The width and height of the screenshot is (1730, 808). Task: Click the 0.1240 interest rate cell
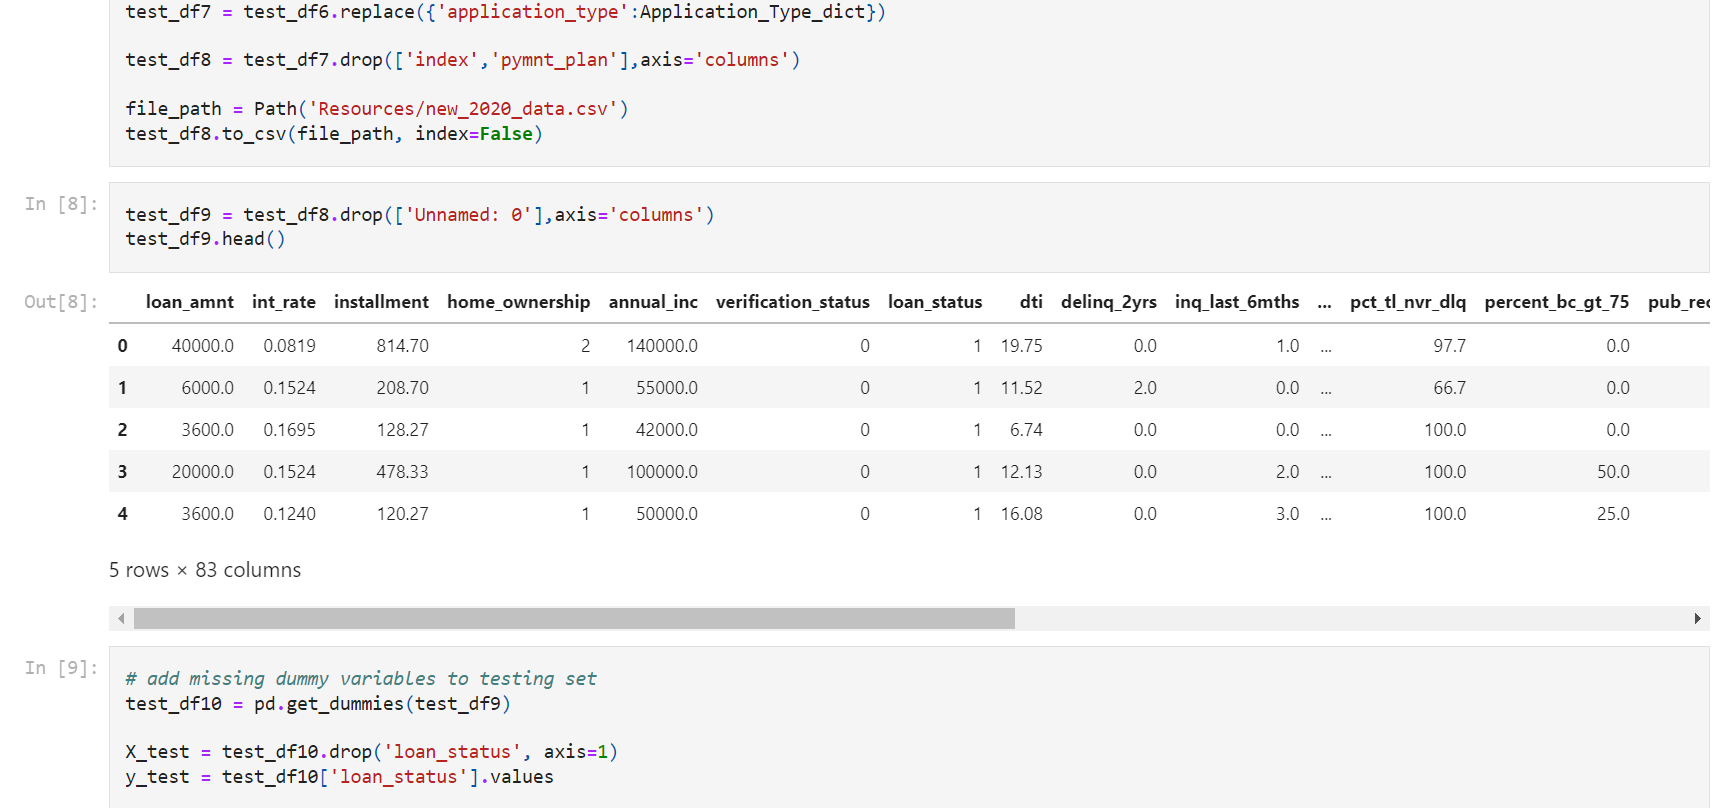[x=290, y=514]
